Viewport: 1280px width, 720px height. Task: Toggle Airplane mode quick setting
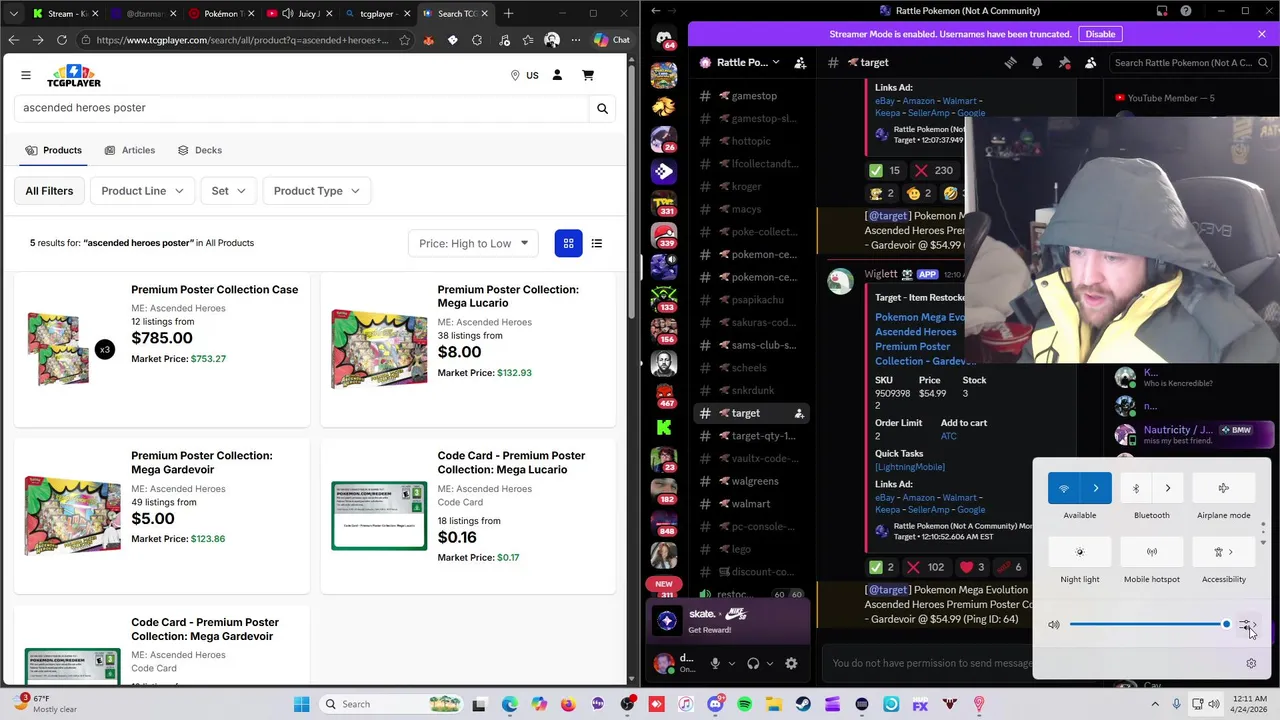click(x=1223, y=488)
